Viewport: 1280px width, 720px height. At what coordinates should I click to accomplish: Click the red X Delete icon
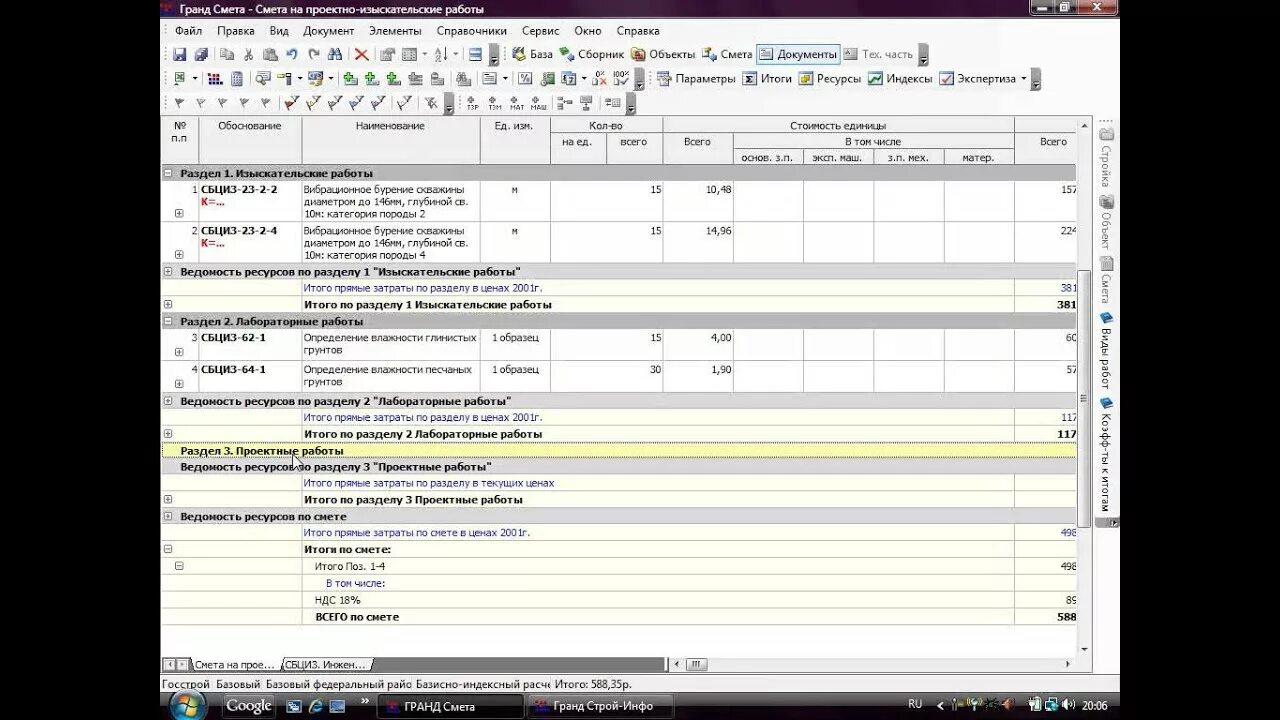tap(361, 55)
